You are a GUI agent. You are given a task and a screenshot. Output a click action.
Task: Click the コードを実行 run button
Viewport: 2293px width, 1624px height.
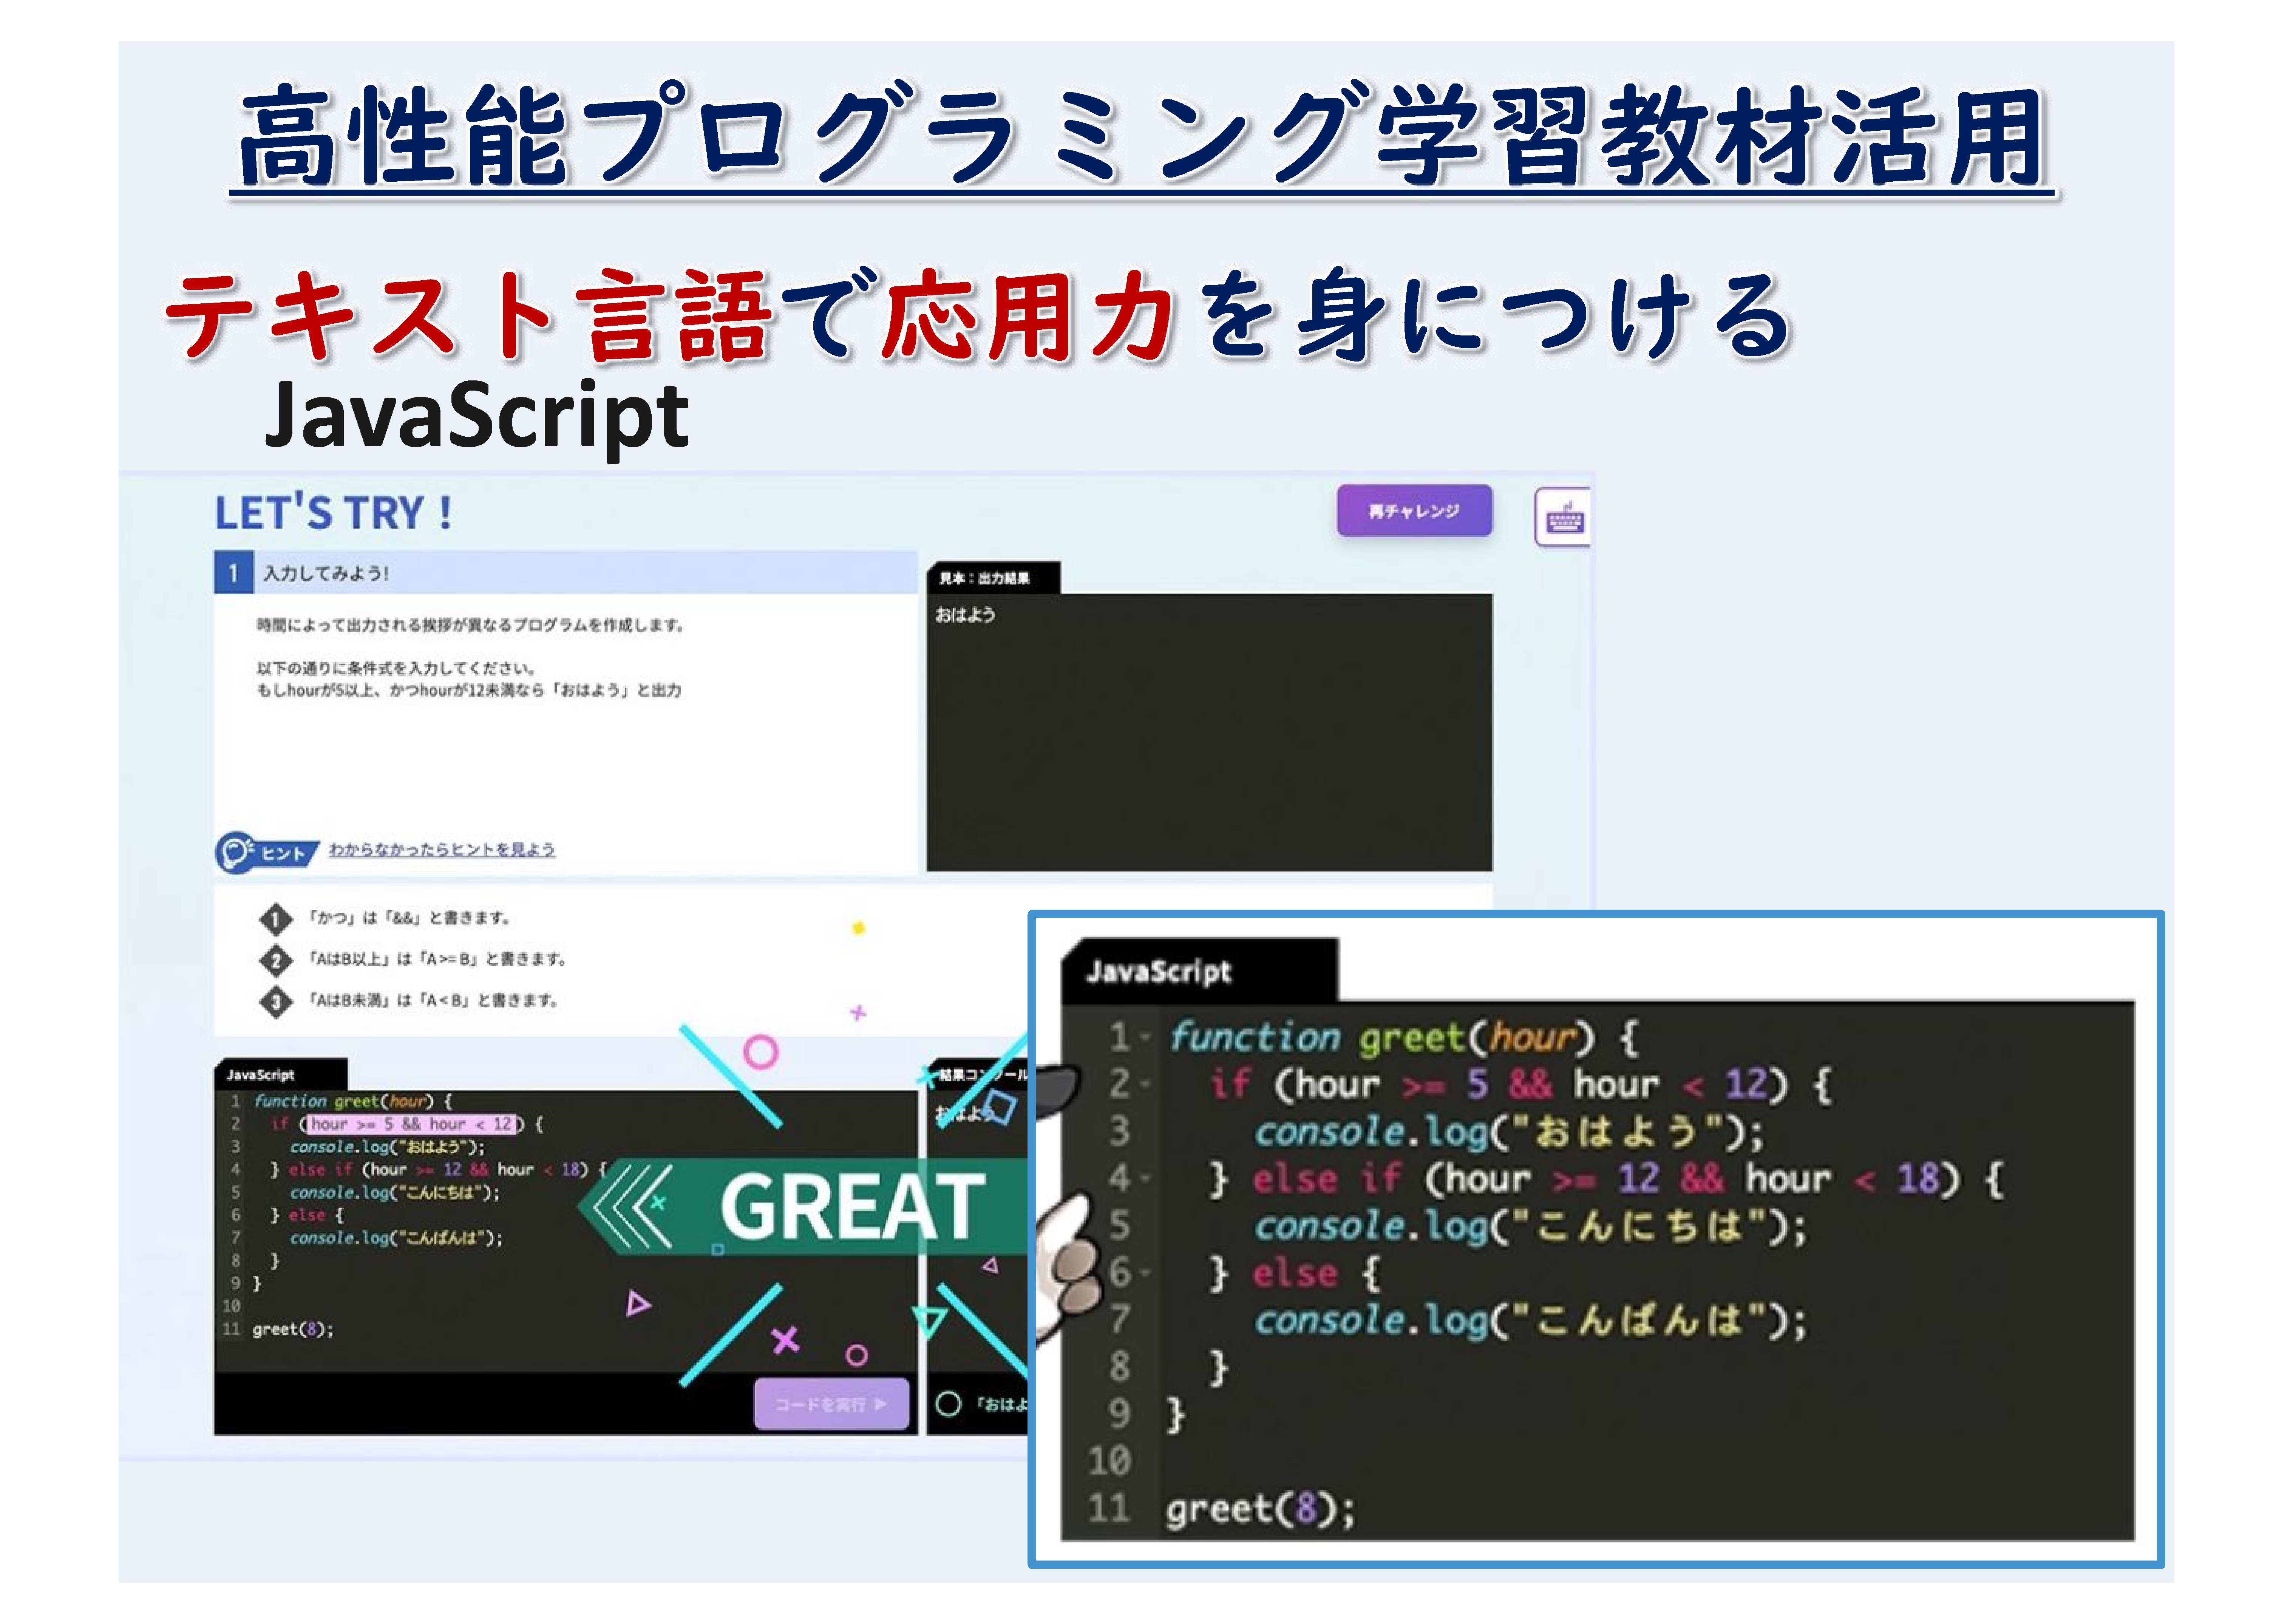tap(831, 1404)
